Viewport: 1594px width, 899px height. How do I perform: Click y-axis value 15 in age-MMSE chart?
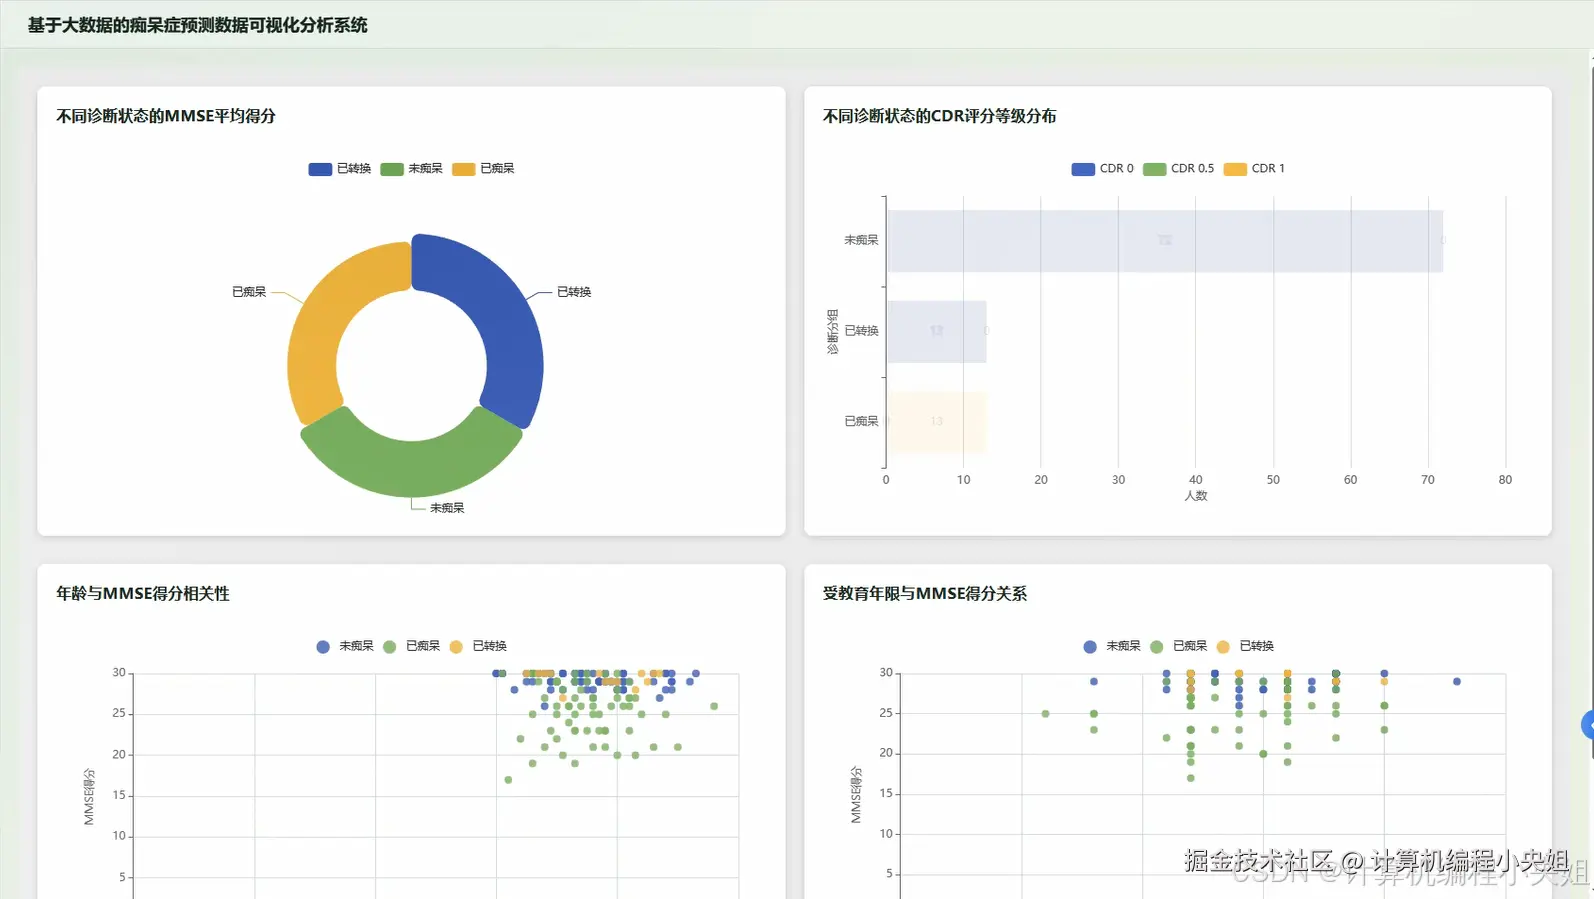(119, 796)
